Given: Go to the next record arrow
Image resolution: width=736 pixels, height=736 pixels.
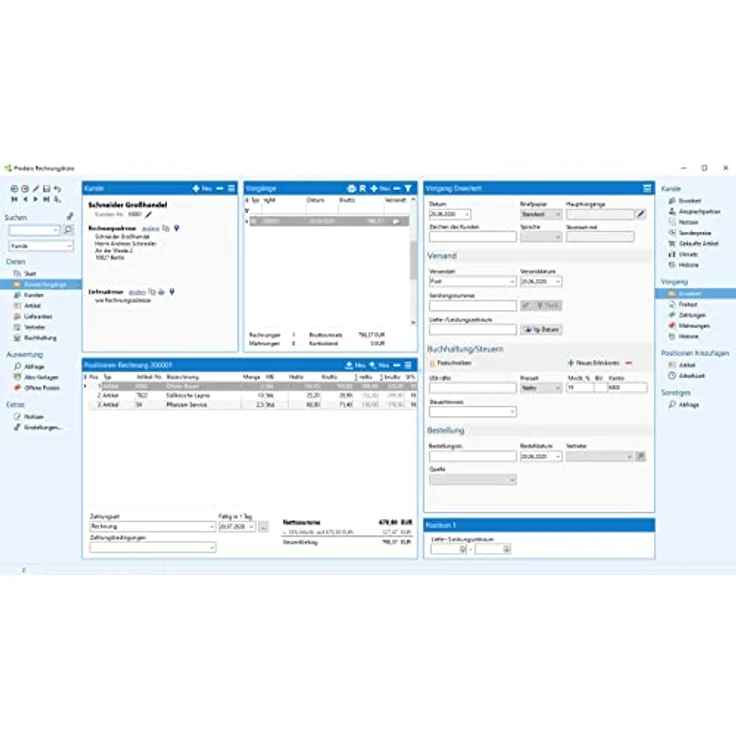Looking at the screenshot, I should [36, 199].
